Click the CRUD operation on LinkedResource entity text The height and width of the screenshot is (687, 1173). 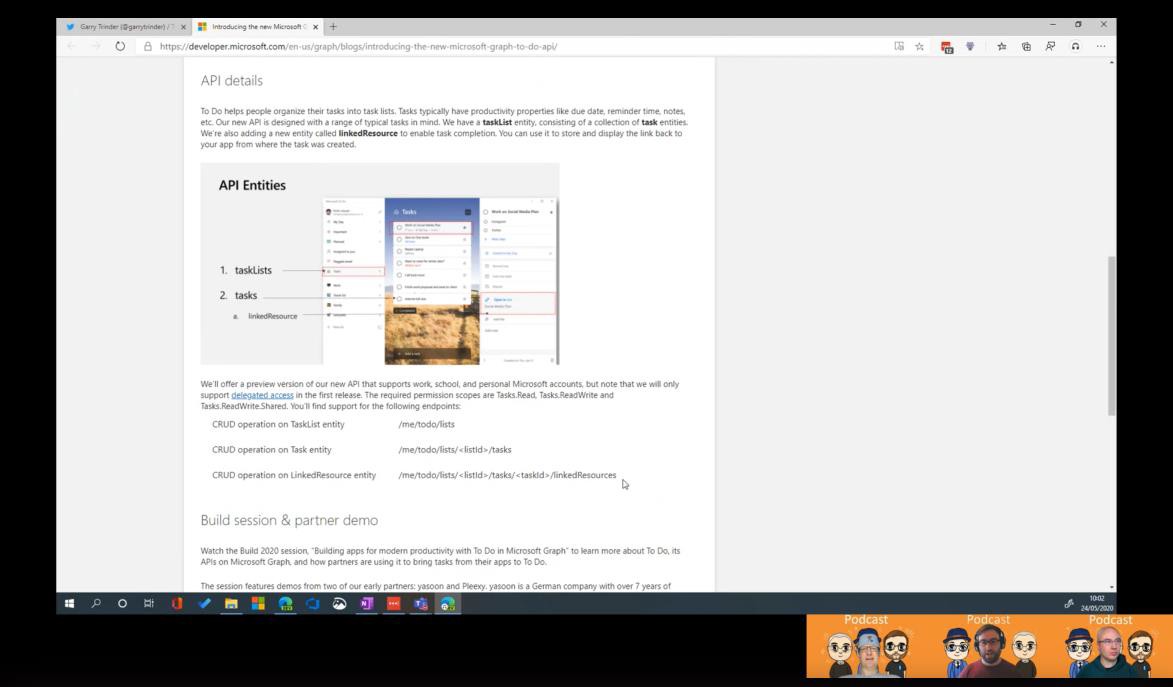pyautogui.click(x=294, y=475)
